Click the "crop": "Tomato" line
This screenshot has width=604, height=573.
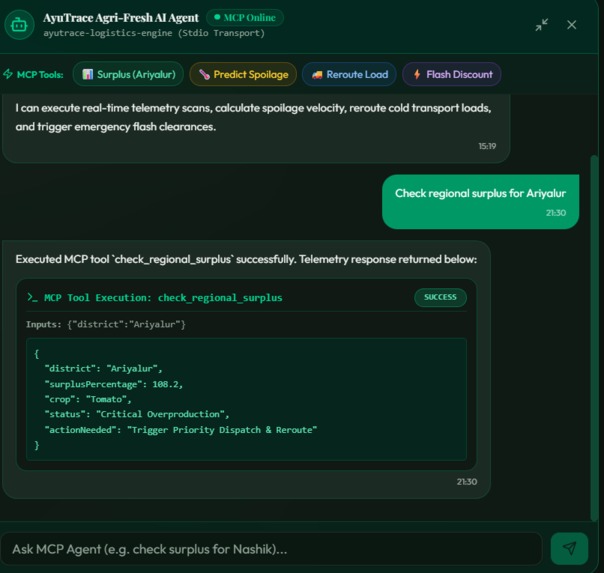[x=88, y=399]
